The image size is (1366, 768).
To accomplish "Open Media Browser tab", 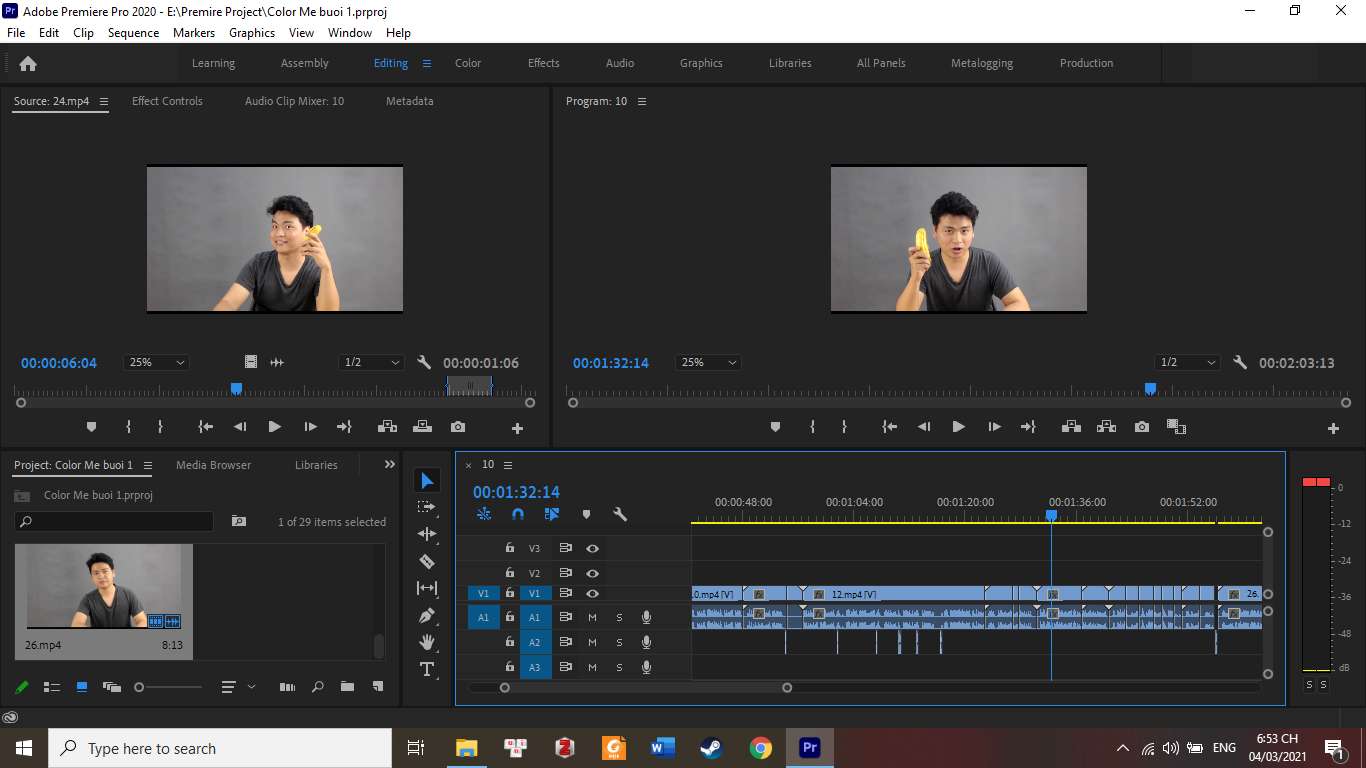I will tap(214, 465).
